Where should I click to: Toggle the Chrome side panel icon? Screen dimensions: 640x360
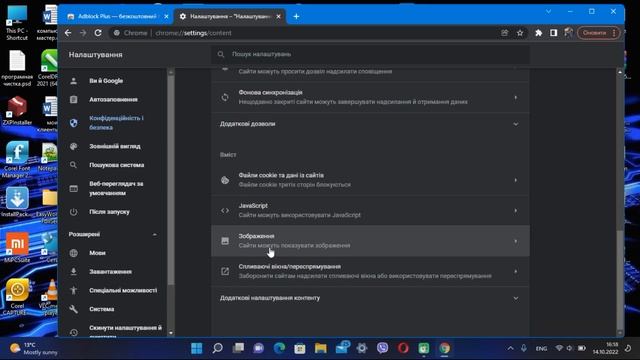pos(553,33)
